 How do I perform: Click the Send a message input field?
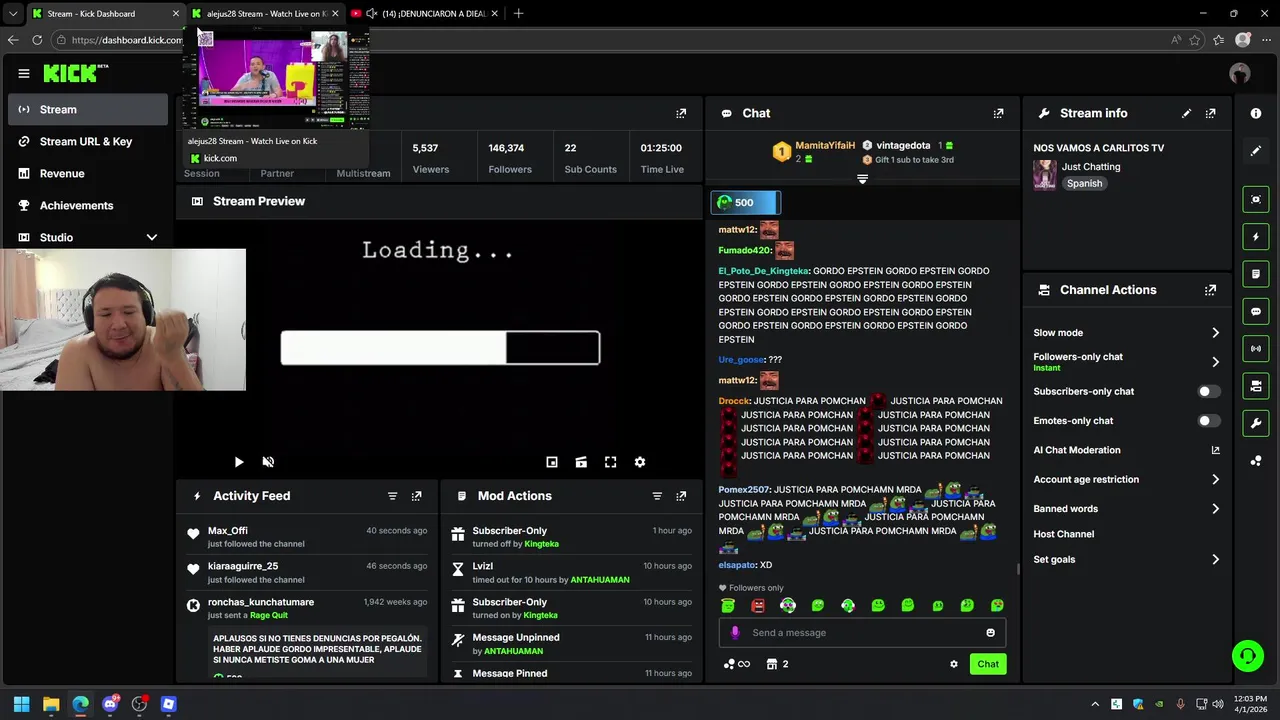click(x=862, y=633)
